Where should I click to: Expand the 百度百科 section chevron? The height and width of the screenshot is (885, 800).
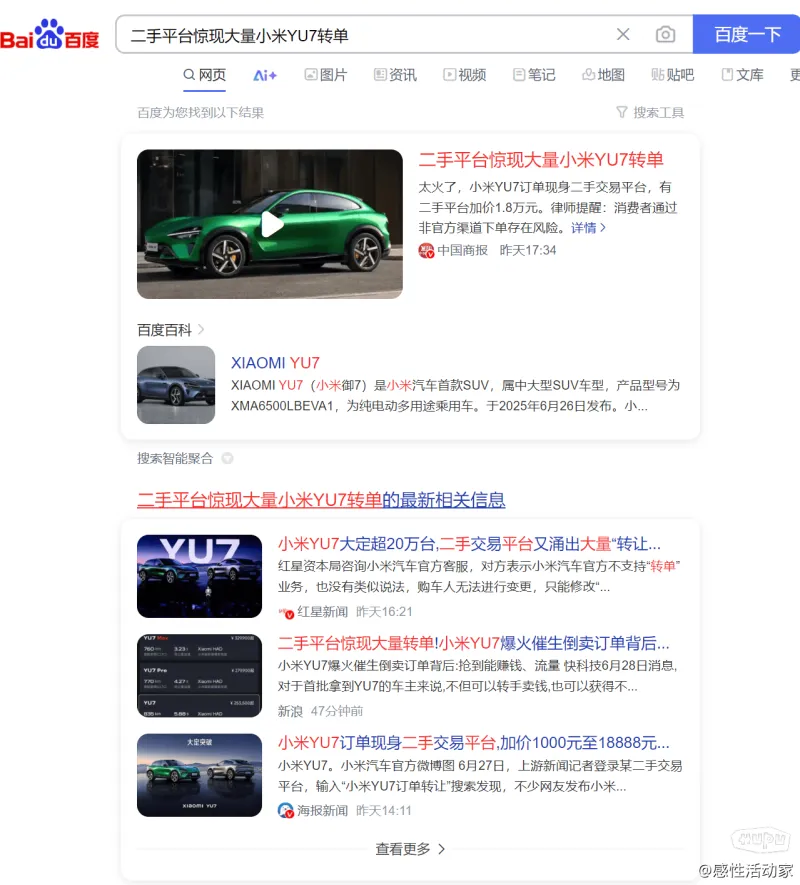(x=201, y=330)
